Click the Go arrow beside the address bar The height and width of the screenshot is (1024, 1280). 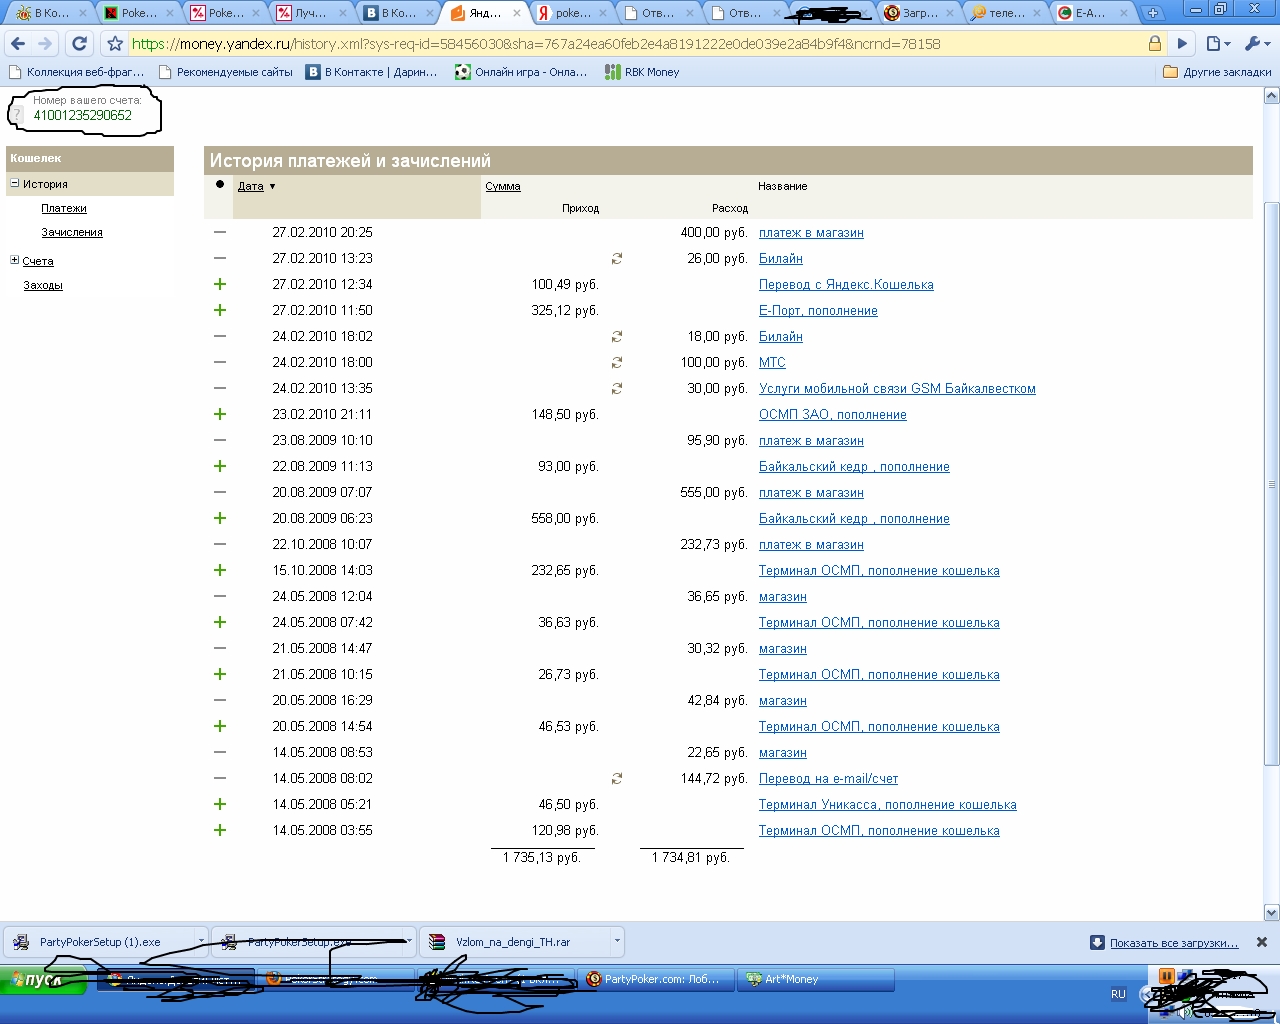(x=1182, y=44)
